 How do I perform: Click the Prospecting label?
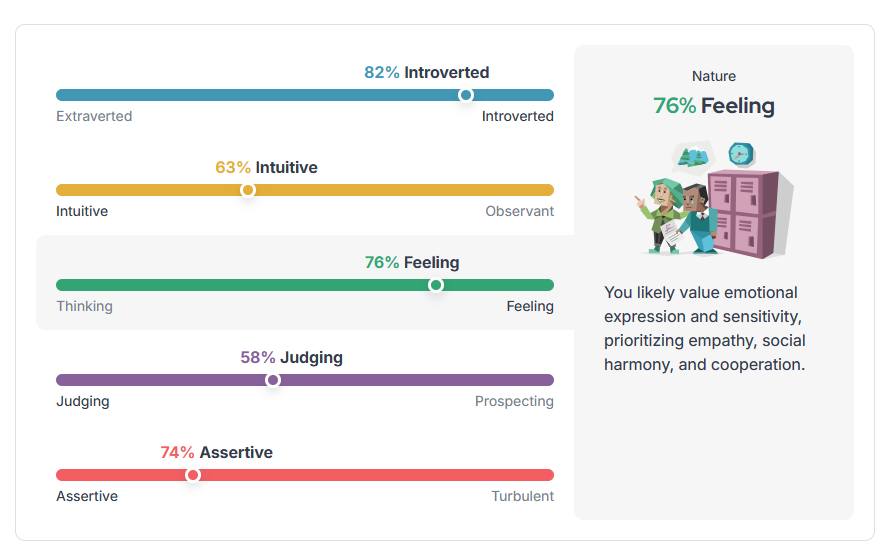tap(514, 401)
